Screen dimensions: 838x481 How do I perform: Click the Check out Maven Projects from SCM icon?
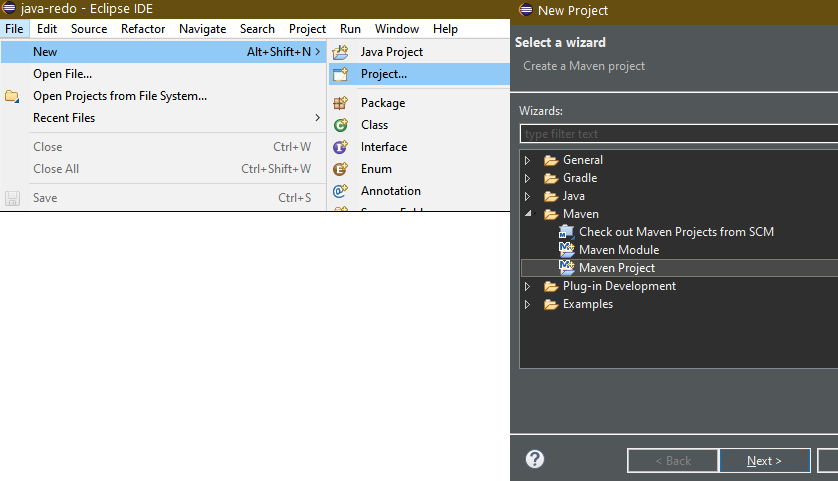click(x=567, y=232)
